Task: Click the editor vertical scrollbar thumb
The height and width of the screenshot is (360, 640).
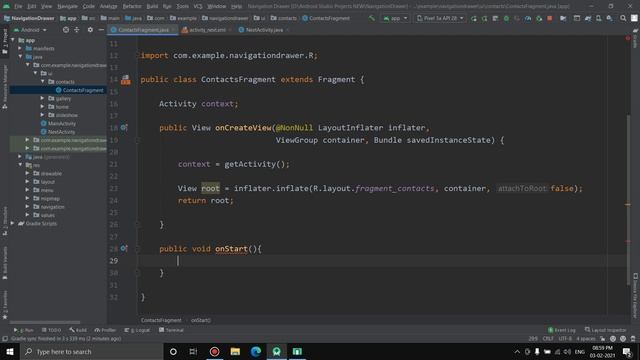Action: coord(629,200)
